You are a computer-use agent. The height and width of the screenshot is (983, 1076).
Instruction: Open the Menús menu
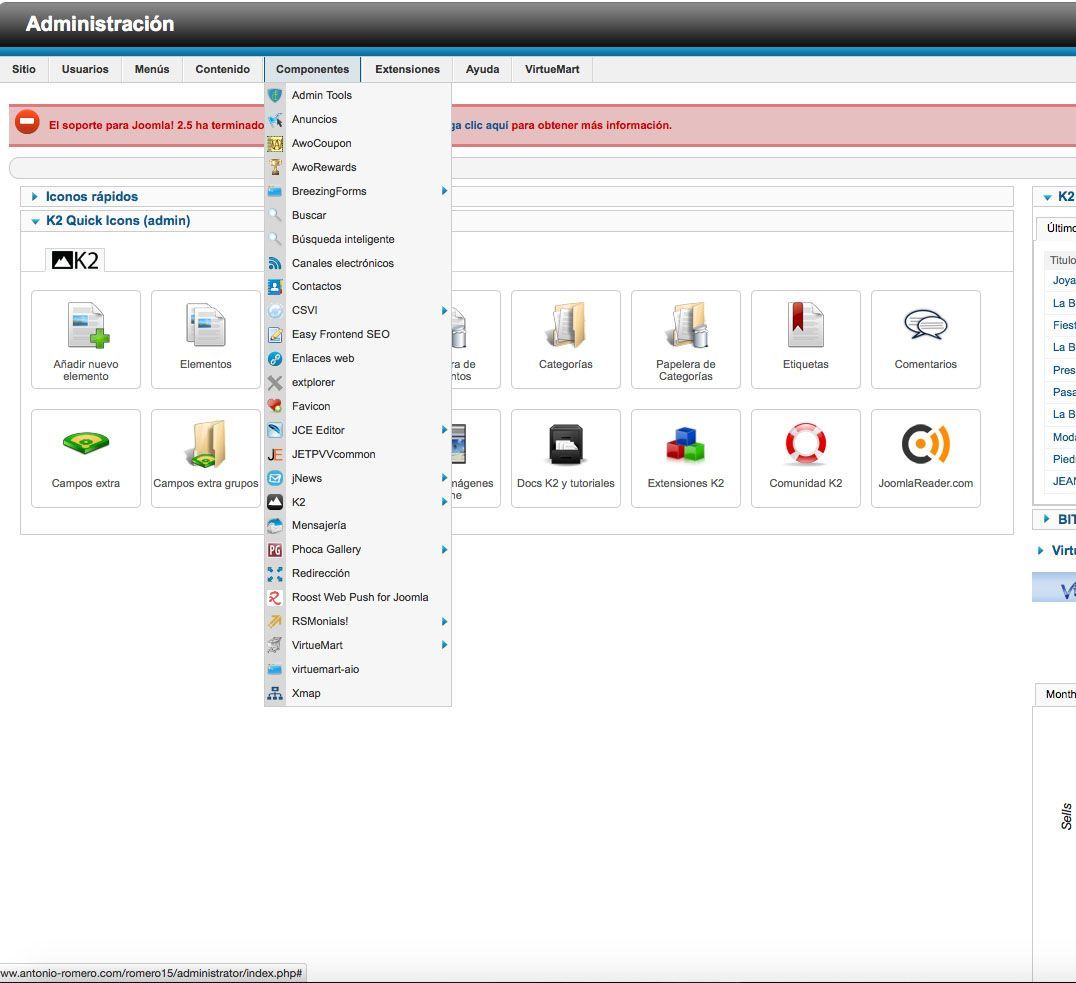[x=152, y=69]
